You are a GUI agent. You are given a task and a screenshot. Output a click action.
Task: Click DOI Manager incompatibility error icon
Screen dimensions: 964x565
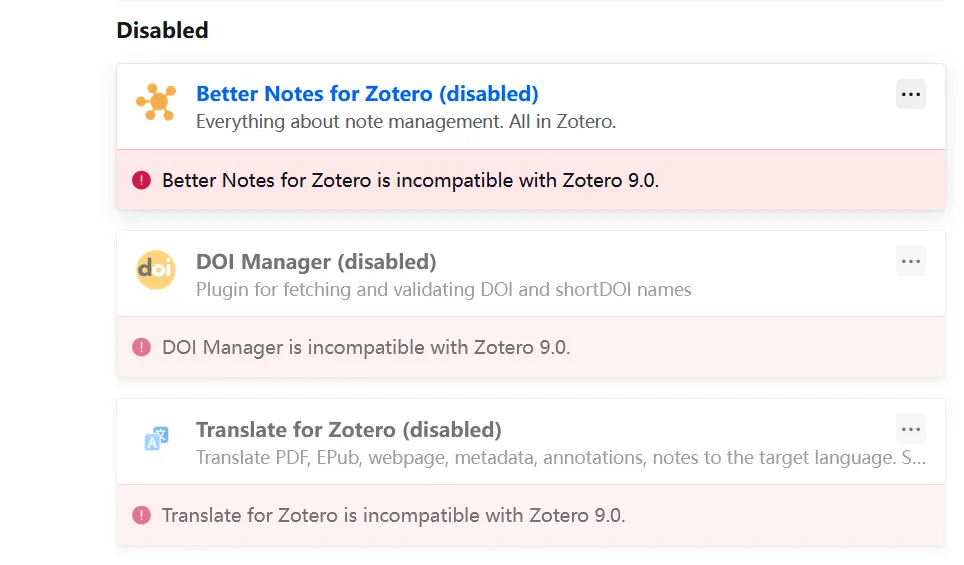[141, 347]
